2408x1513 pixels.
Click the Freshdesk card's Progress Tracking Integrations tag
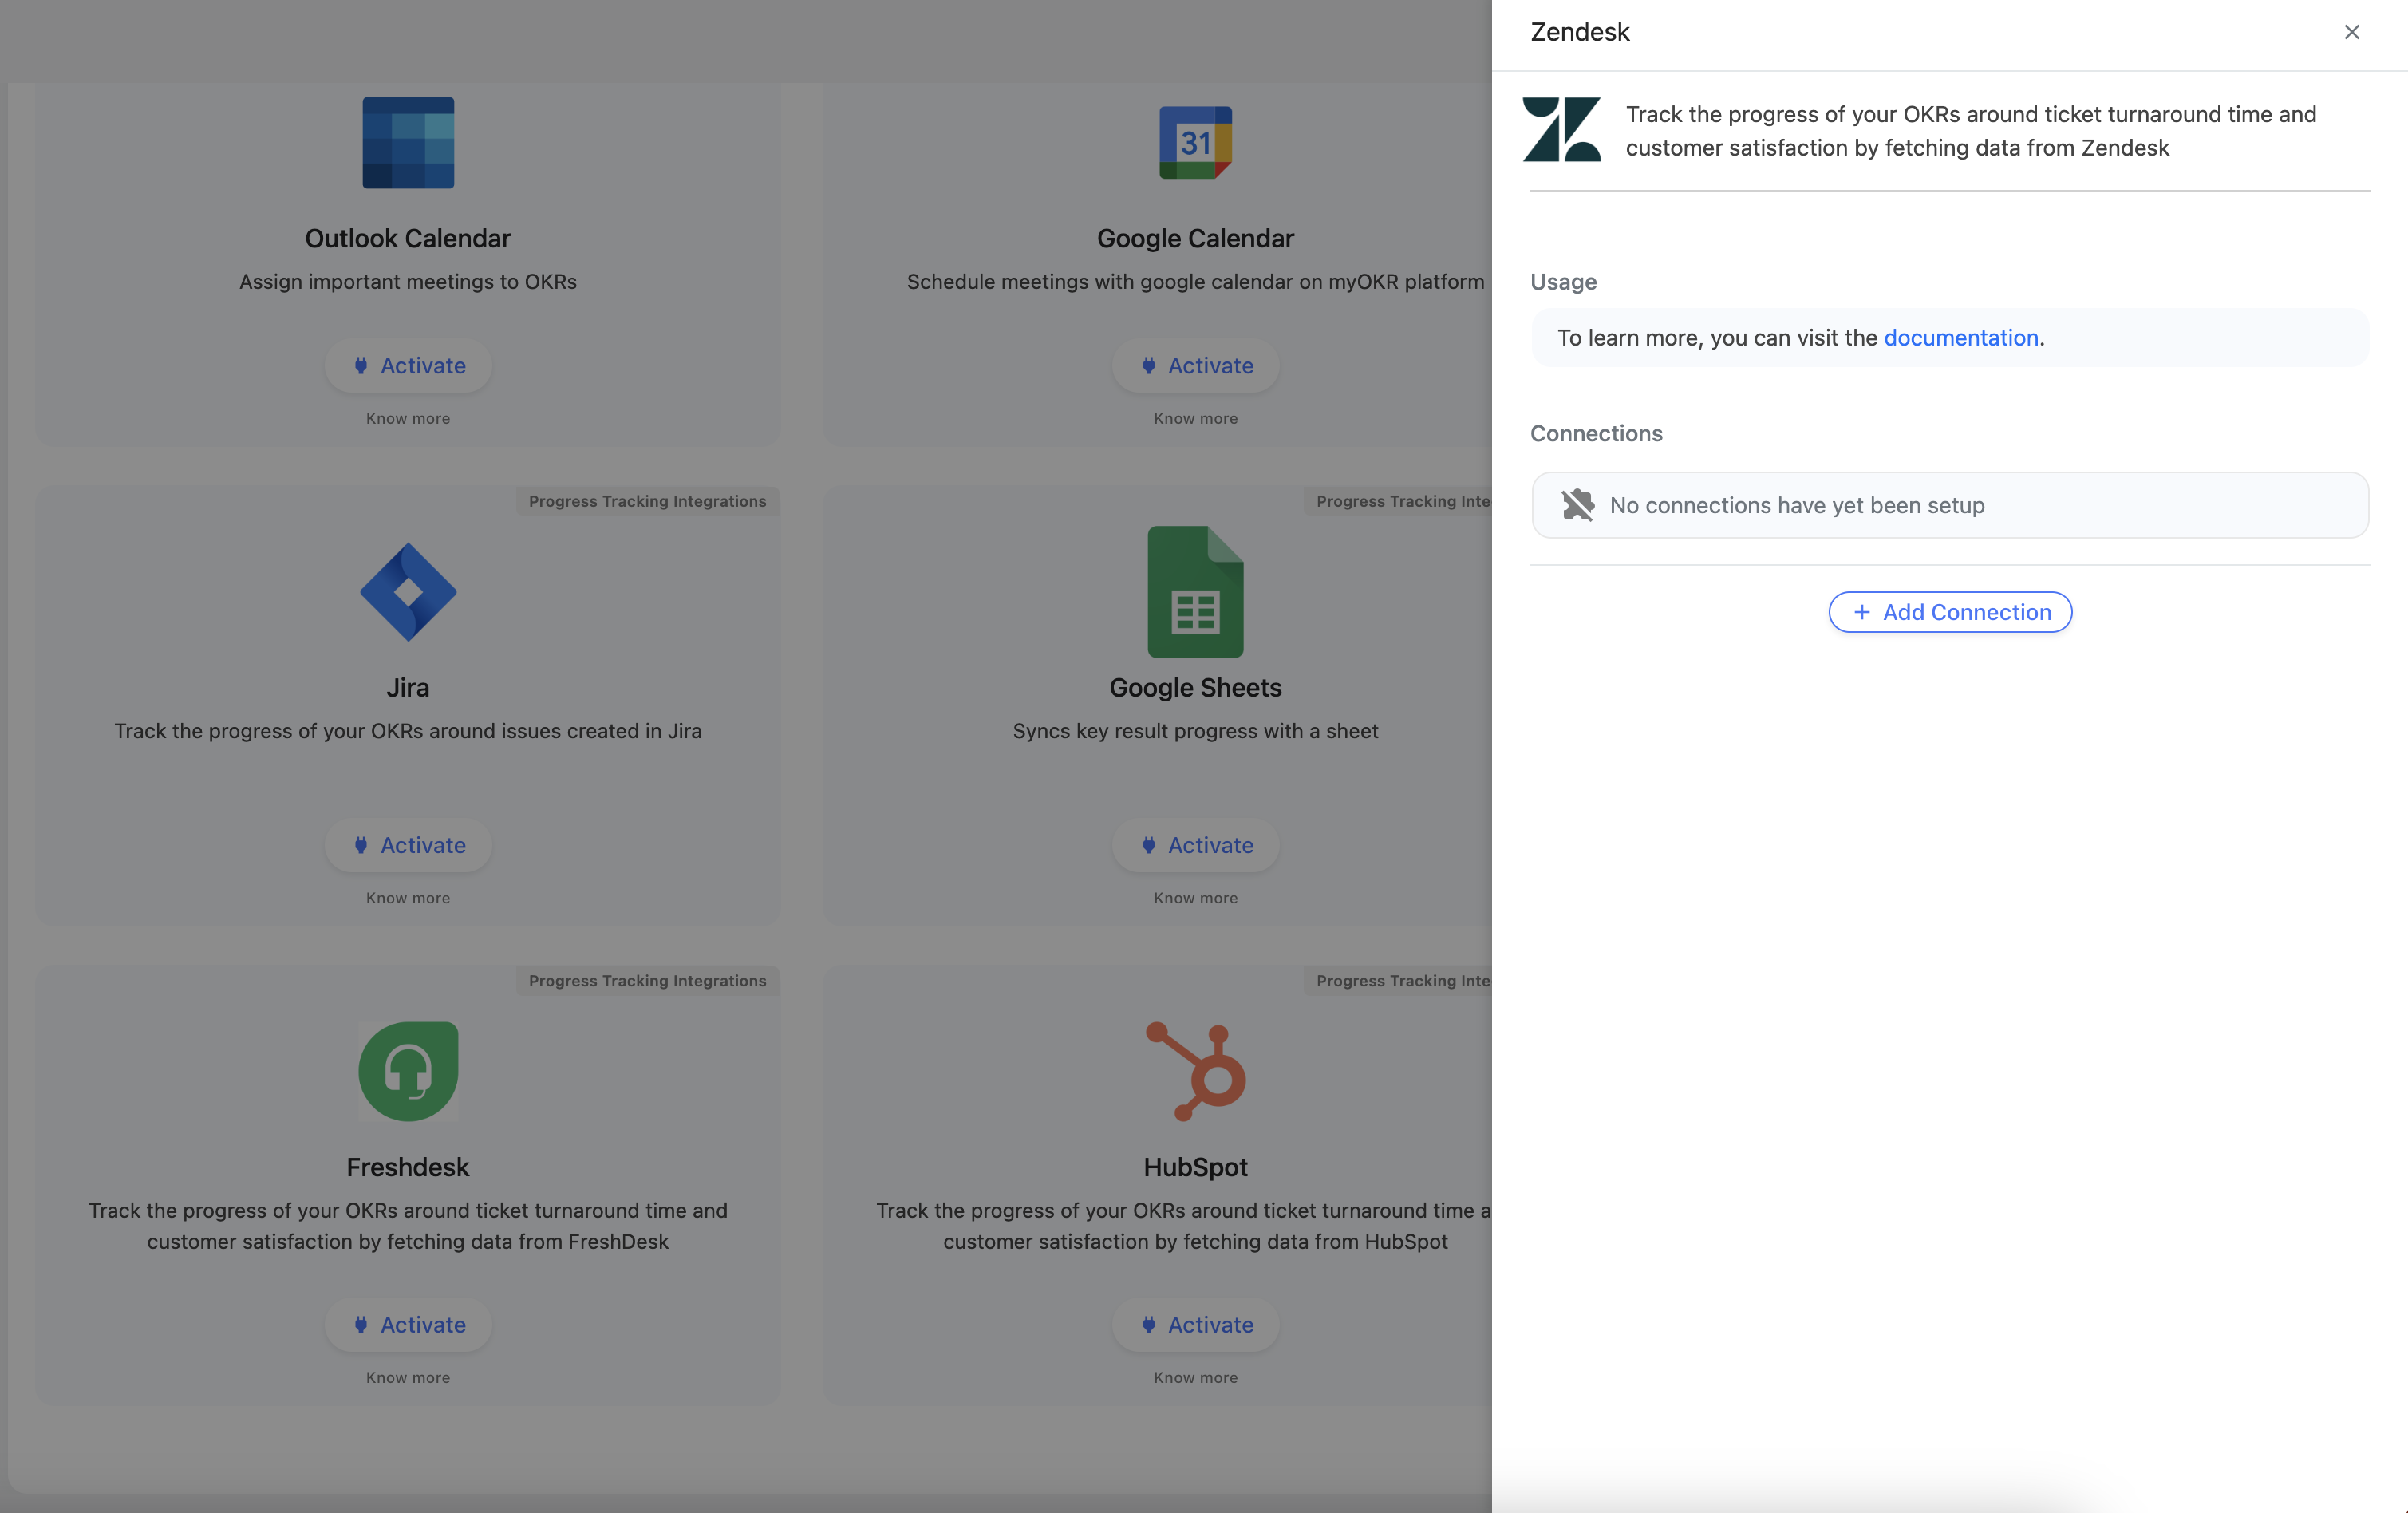647,981
